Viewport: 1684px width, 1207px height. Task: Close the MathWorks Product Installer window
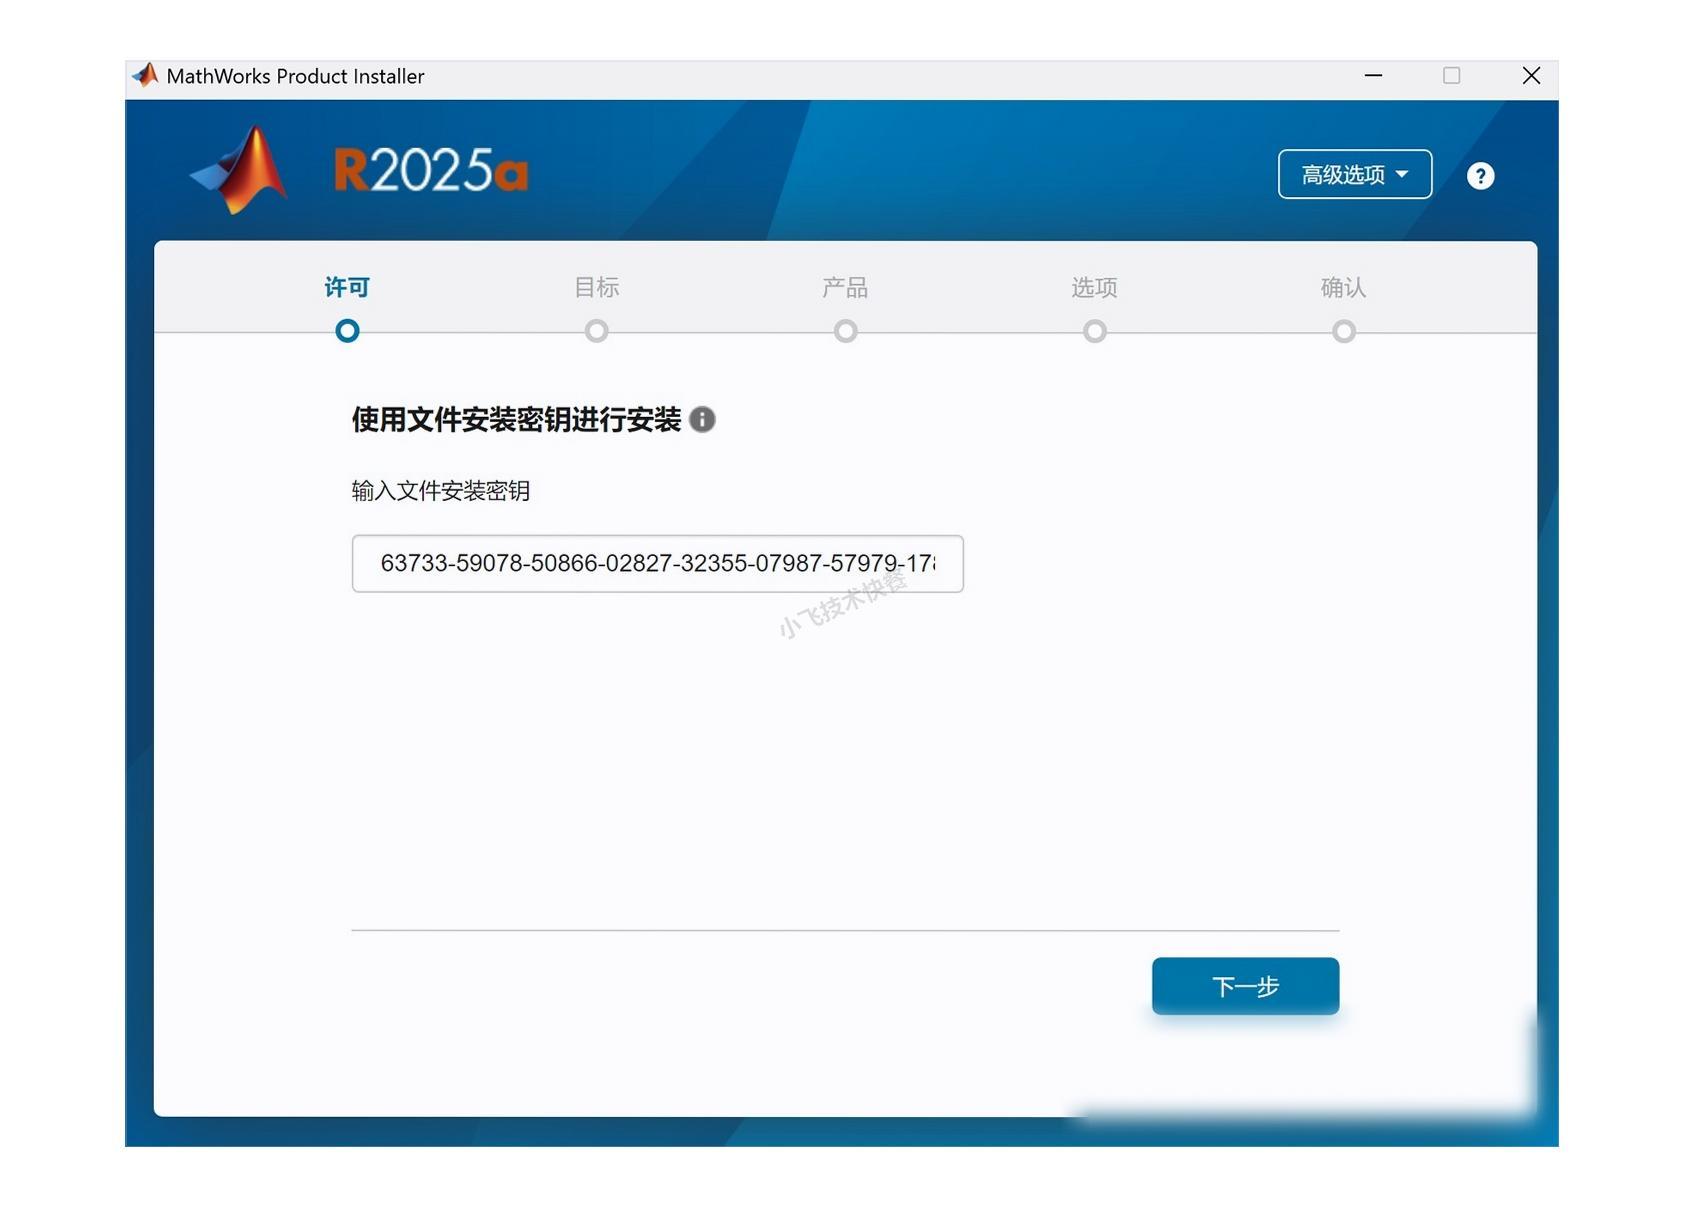pyautogui.click(x=1531, y=76)
